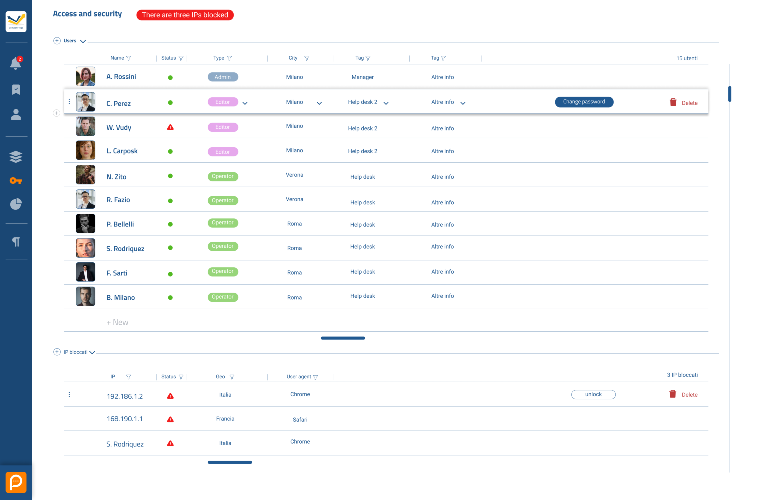Click the trash icon in C. Perez row

[673, 102]
